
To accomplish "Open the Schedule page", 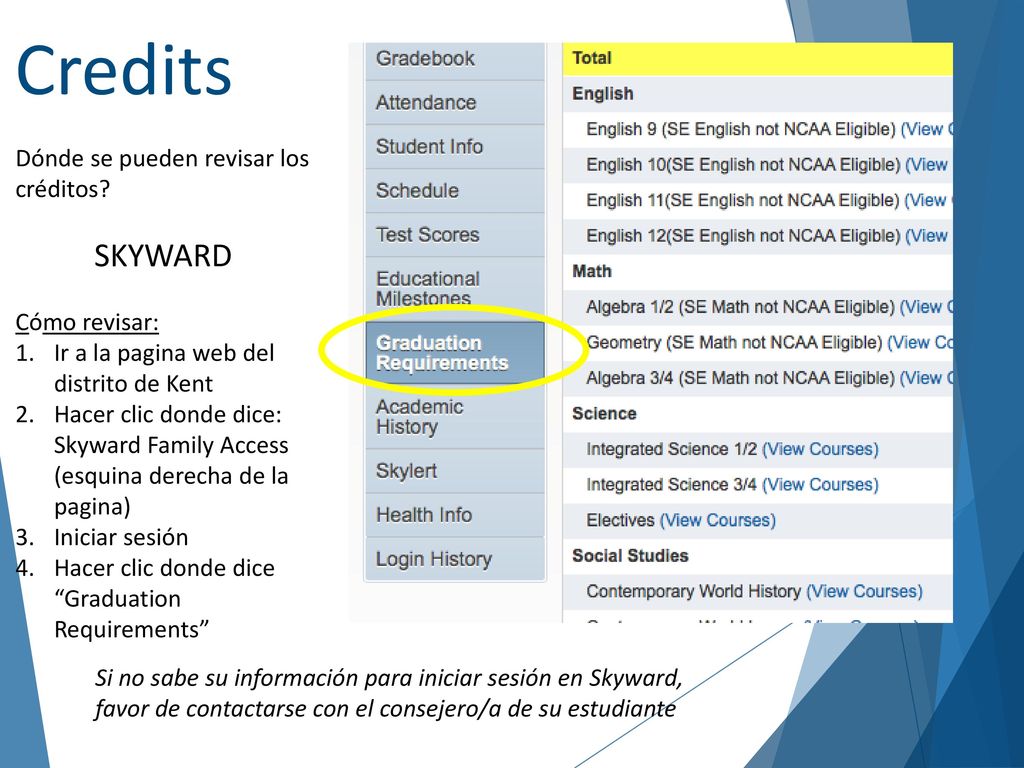I will (x=455, y=191).
